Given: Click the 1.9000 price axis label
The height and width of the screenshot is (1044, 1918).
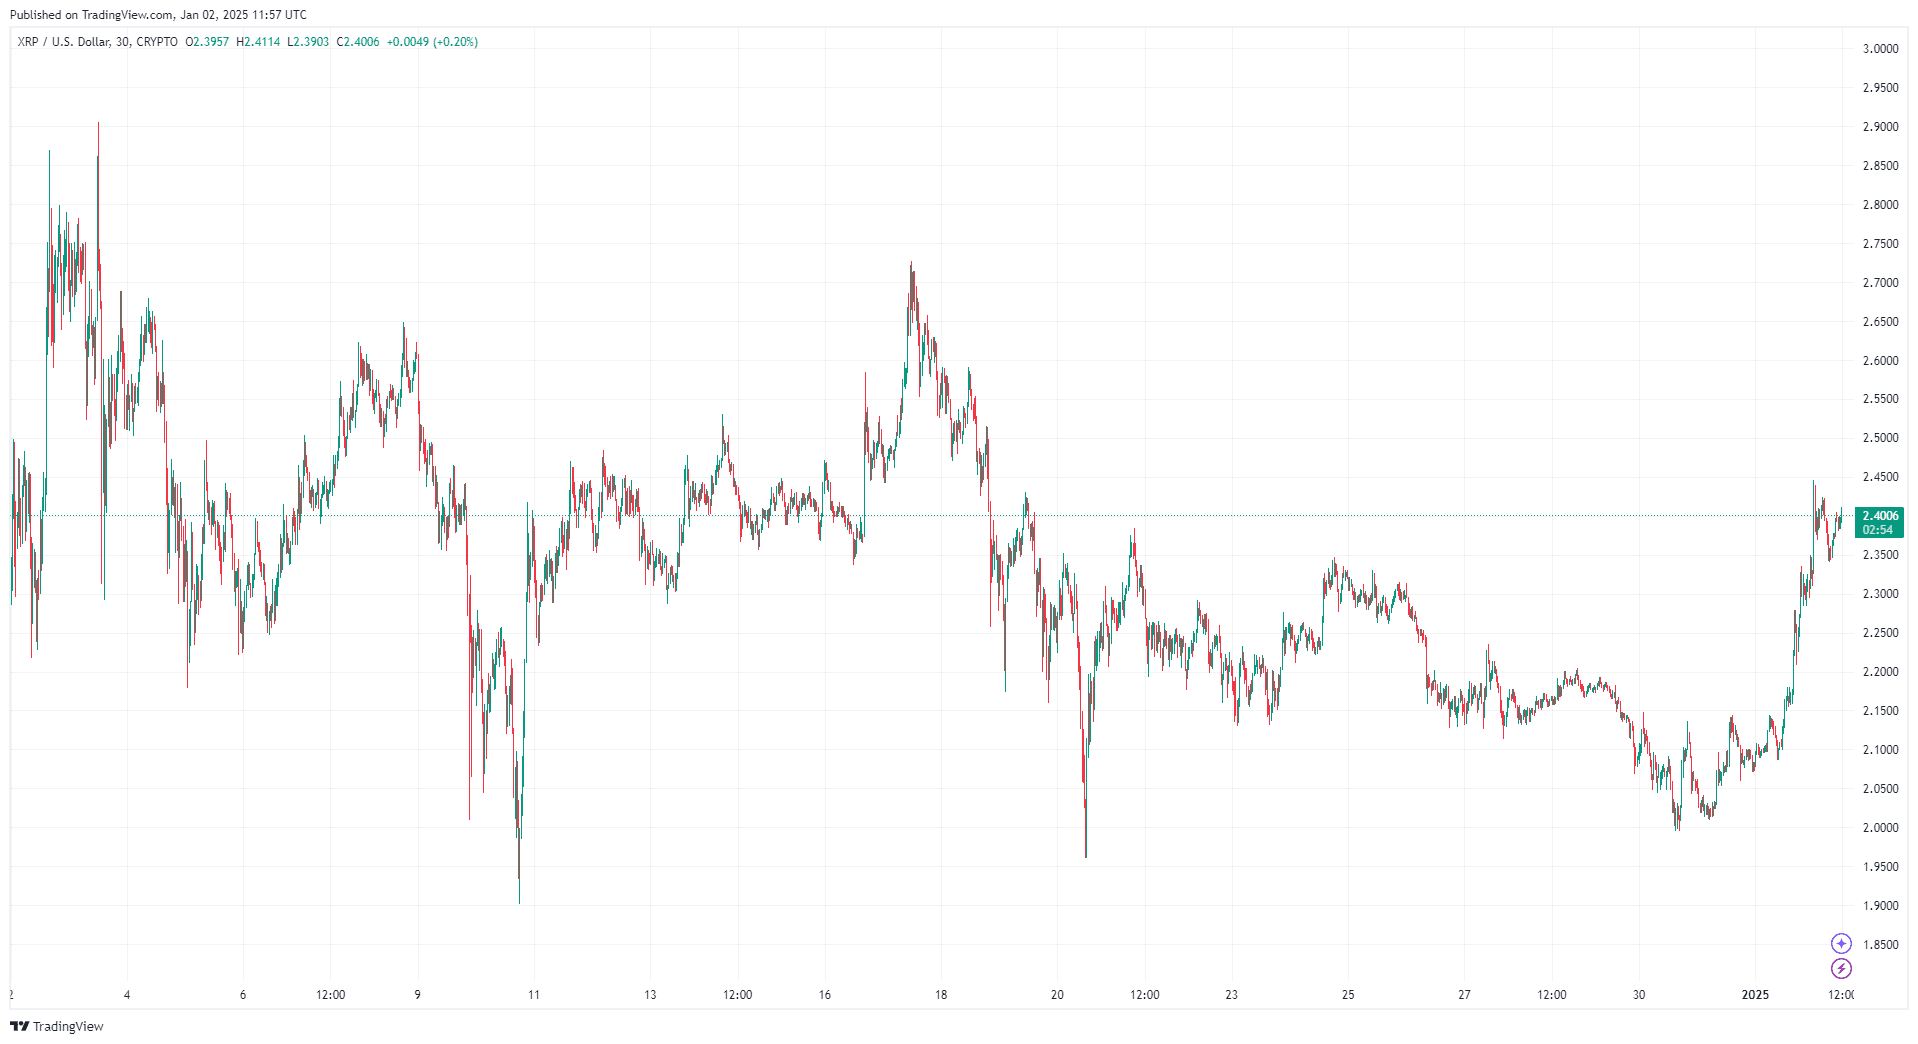Looking at the screenshot, I should (x=1880, y=906).
